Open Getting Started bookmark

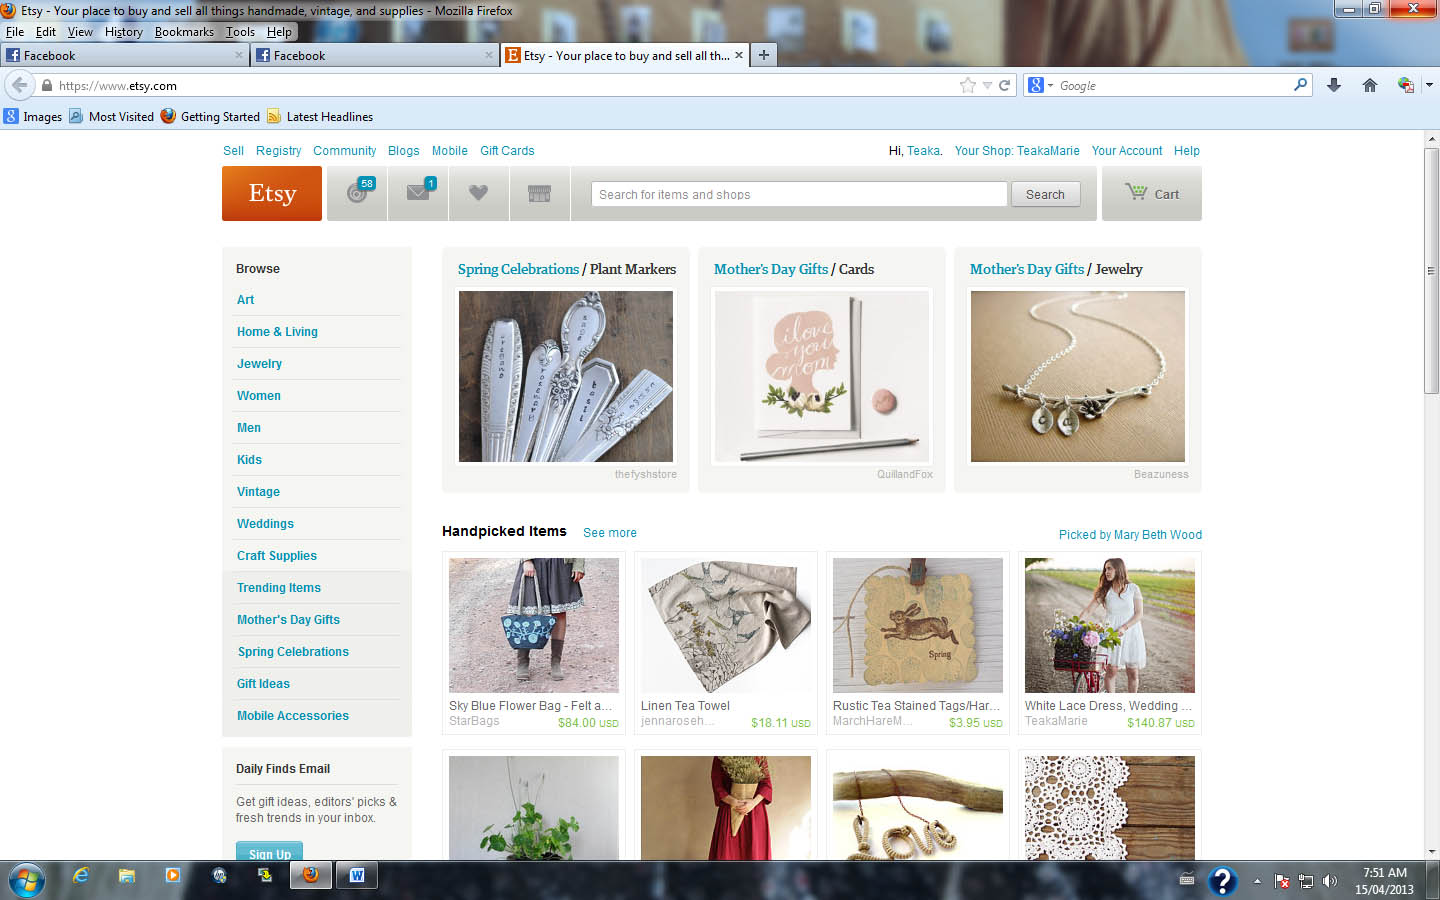point(210,116)
